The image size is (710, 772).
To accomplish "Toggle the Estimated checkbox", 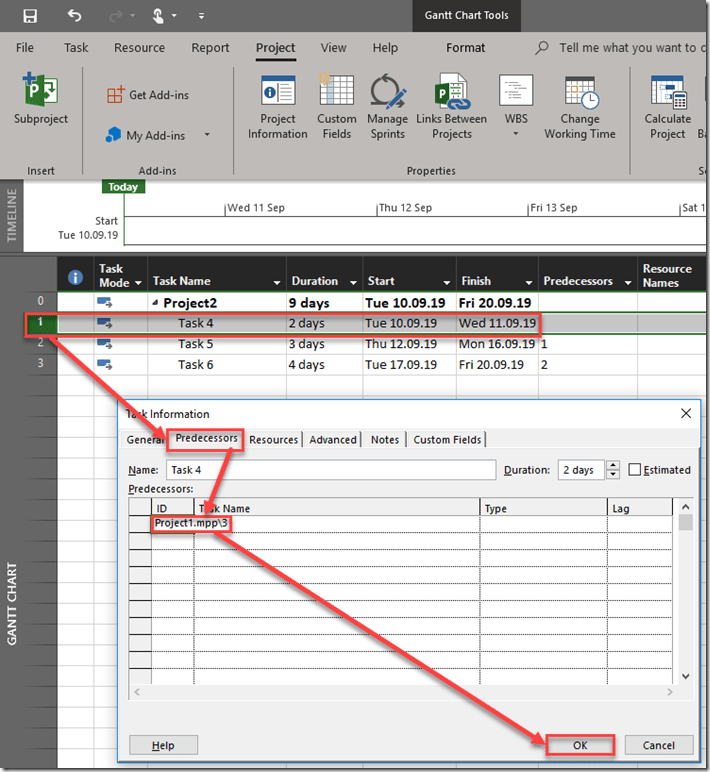I will click(635, 470).
